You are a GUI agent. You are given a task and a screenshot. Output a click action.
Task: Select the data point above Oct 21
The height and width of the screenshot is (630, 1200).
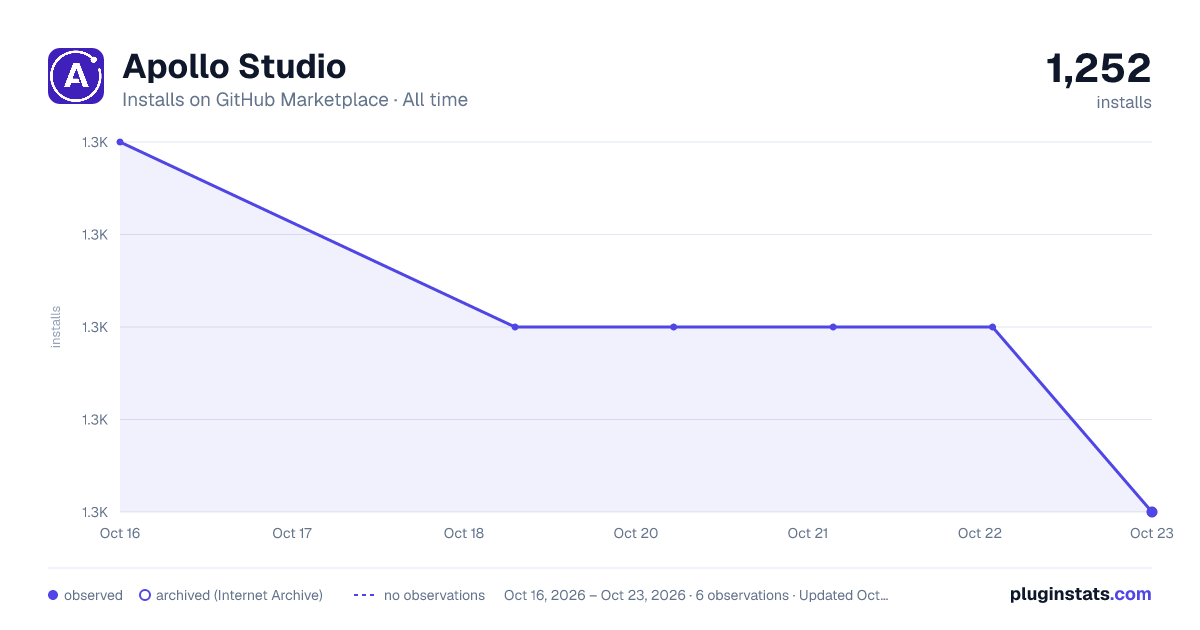pos(833,327)
